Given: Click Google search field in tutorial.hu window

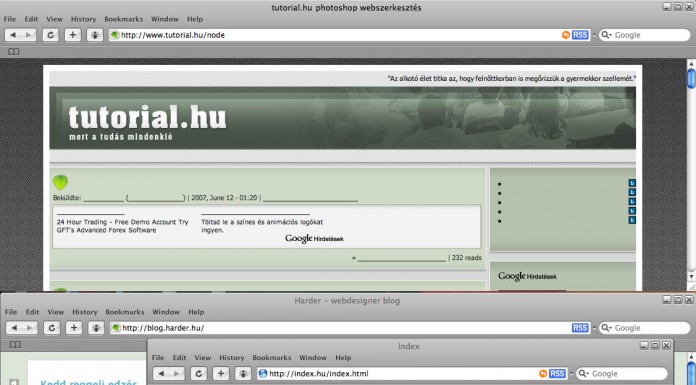Looking at the screenshot, I should 645,35.
